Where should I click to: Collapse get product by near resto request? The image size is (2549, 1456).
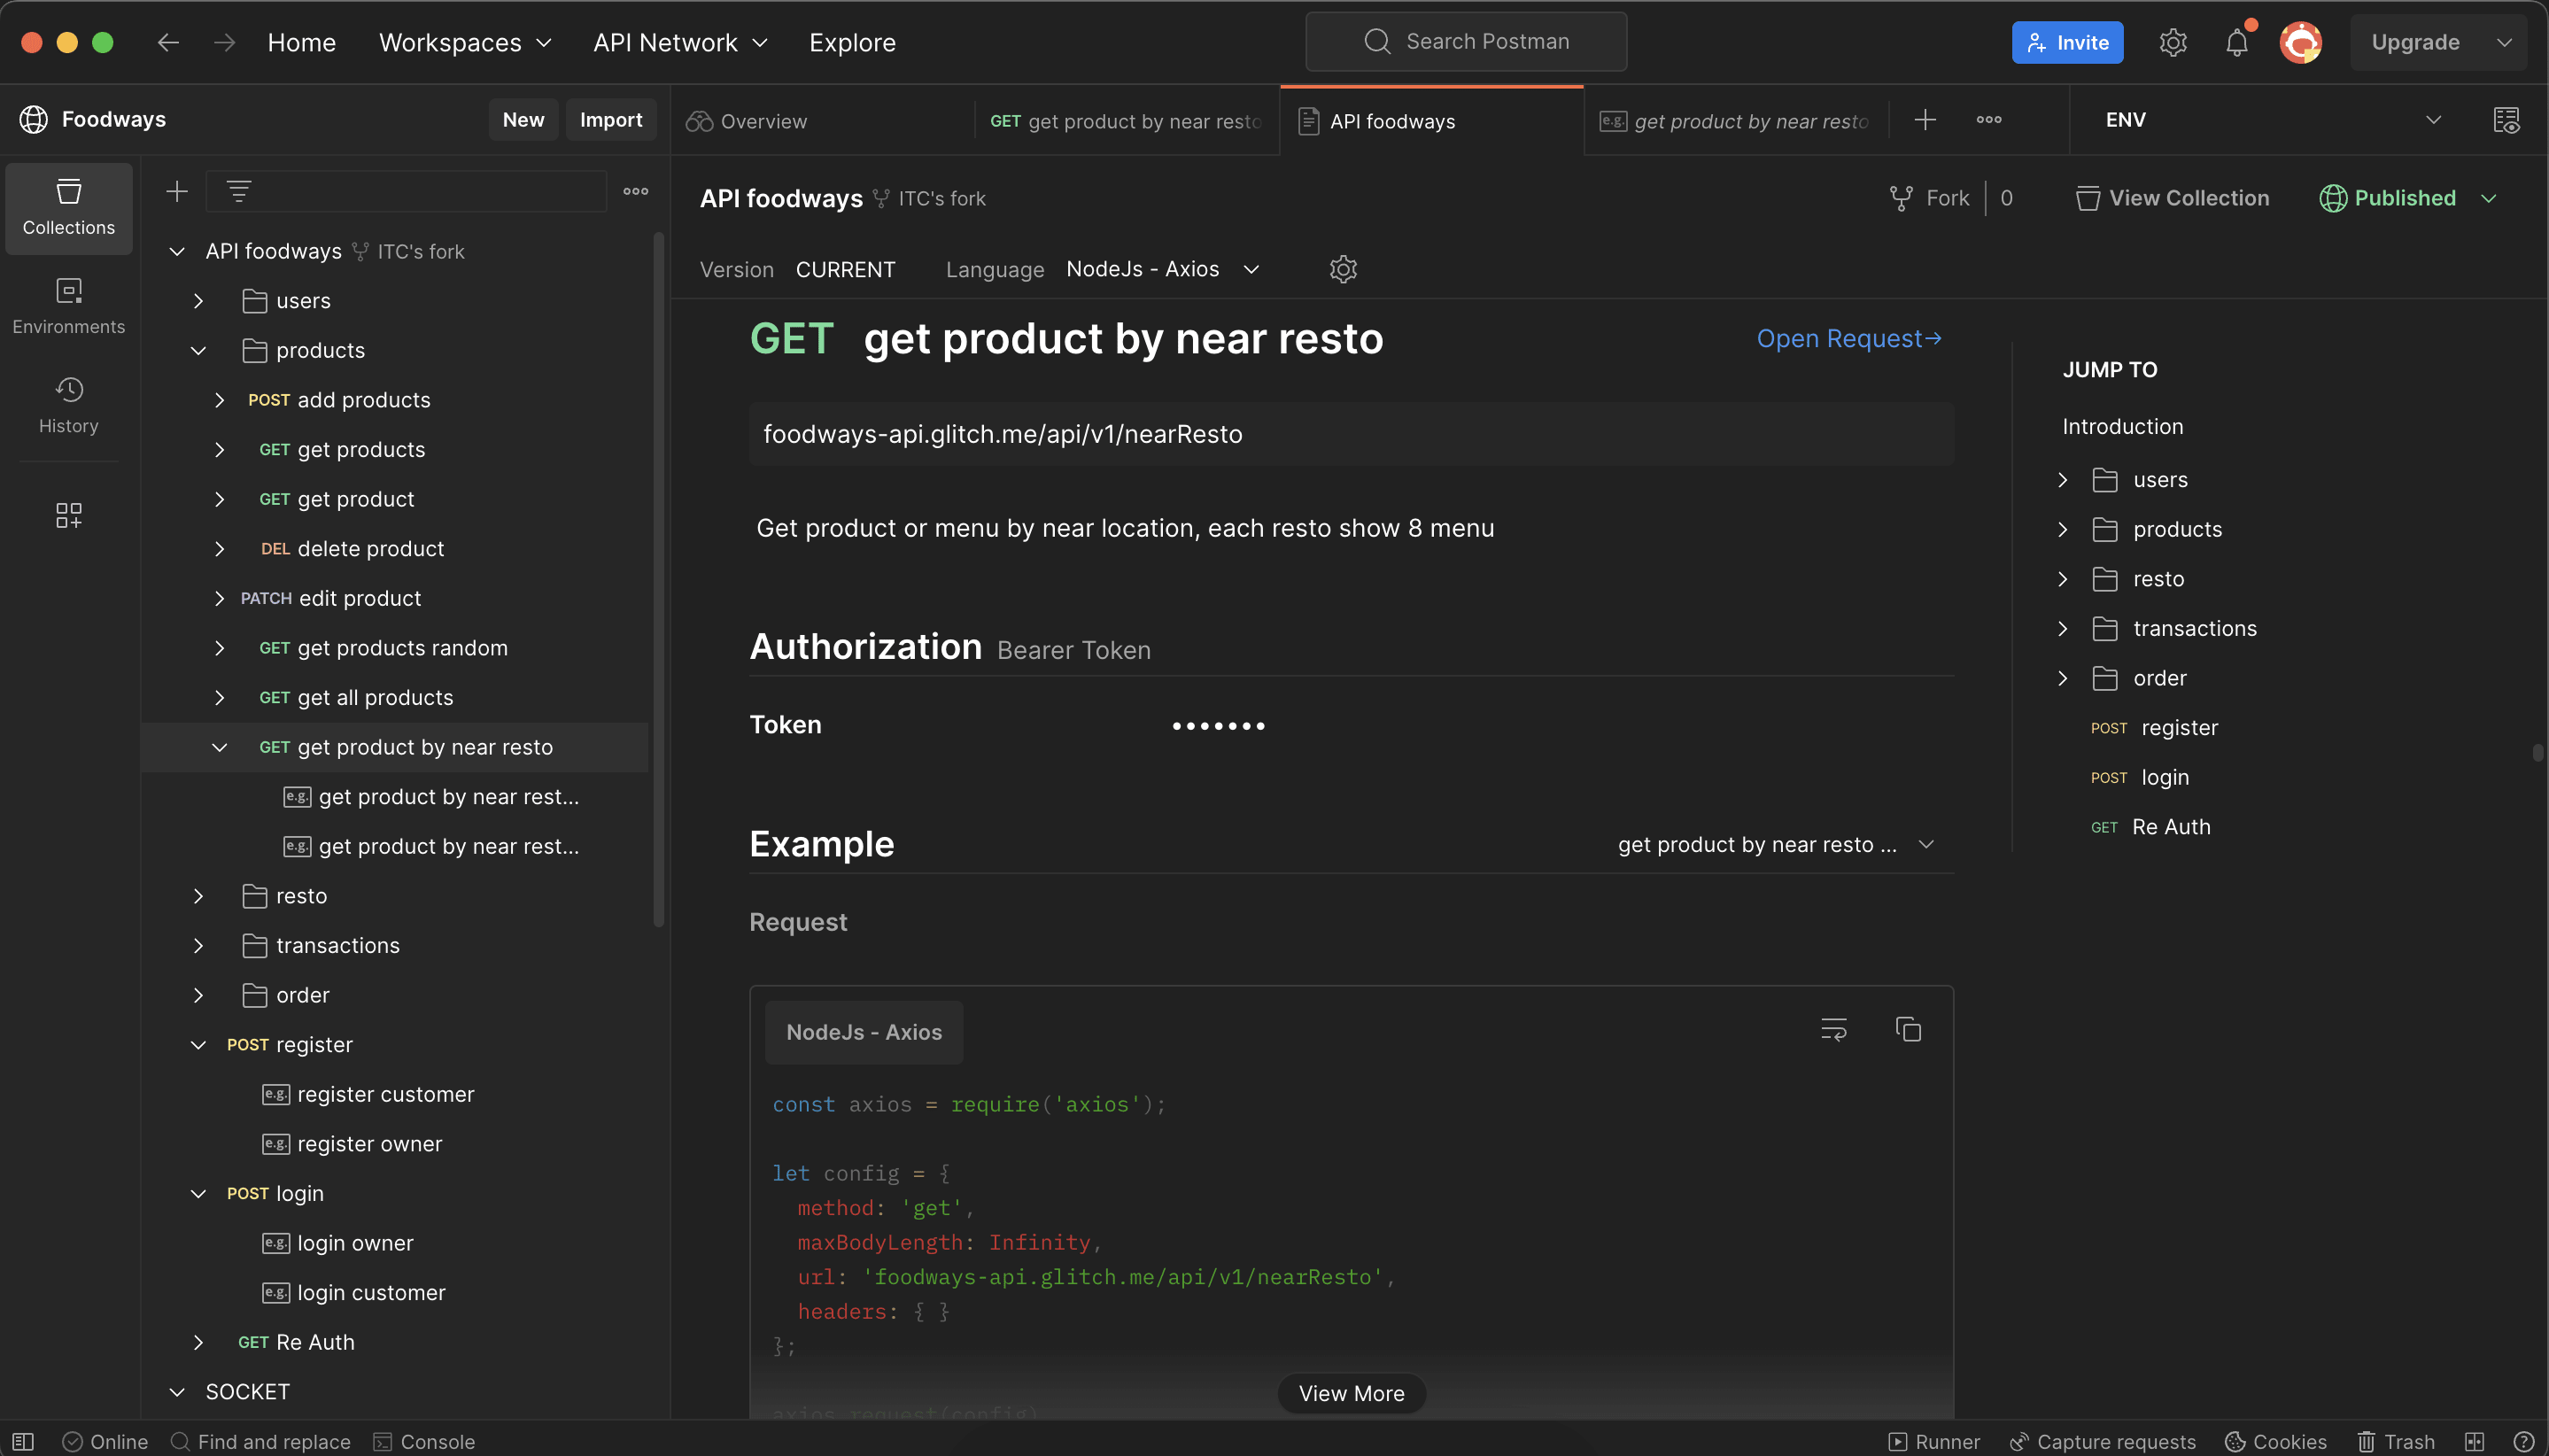point(219,747)
